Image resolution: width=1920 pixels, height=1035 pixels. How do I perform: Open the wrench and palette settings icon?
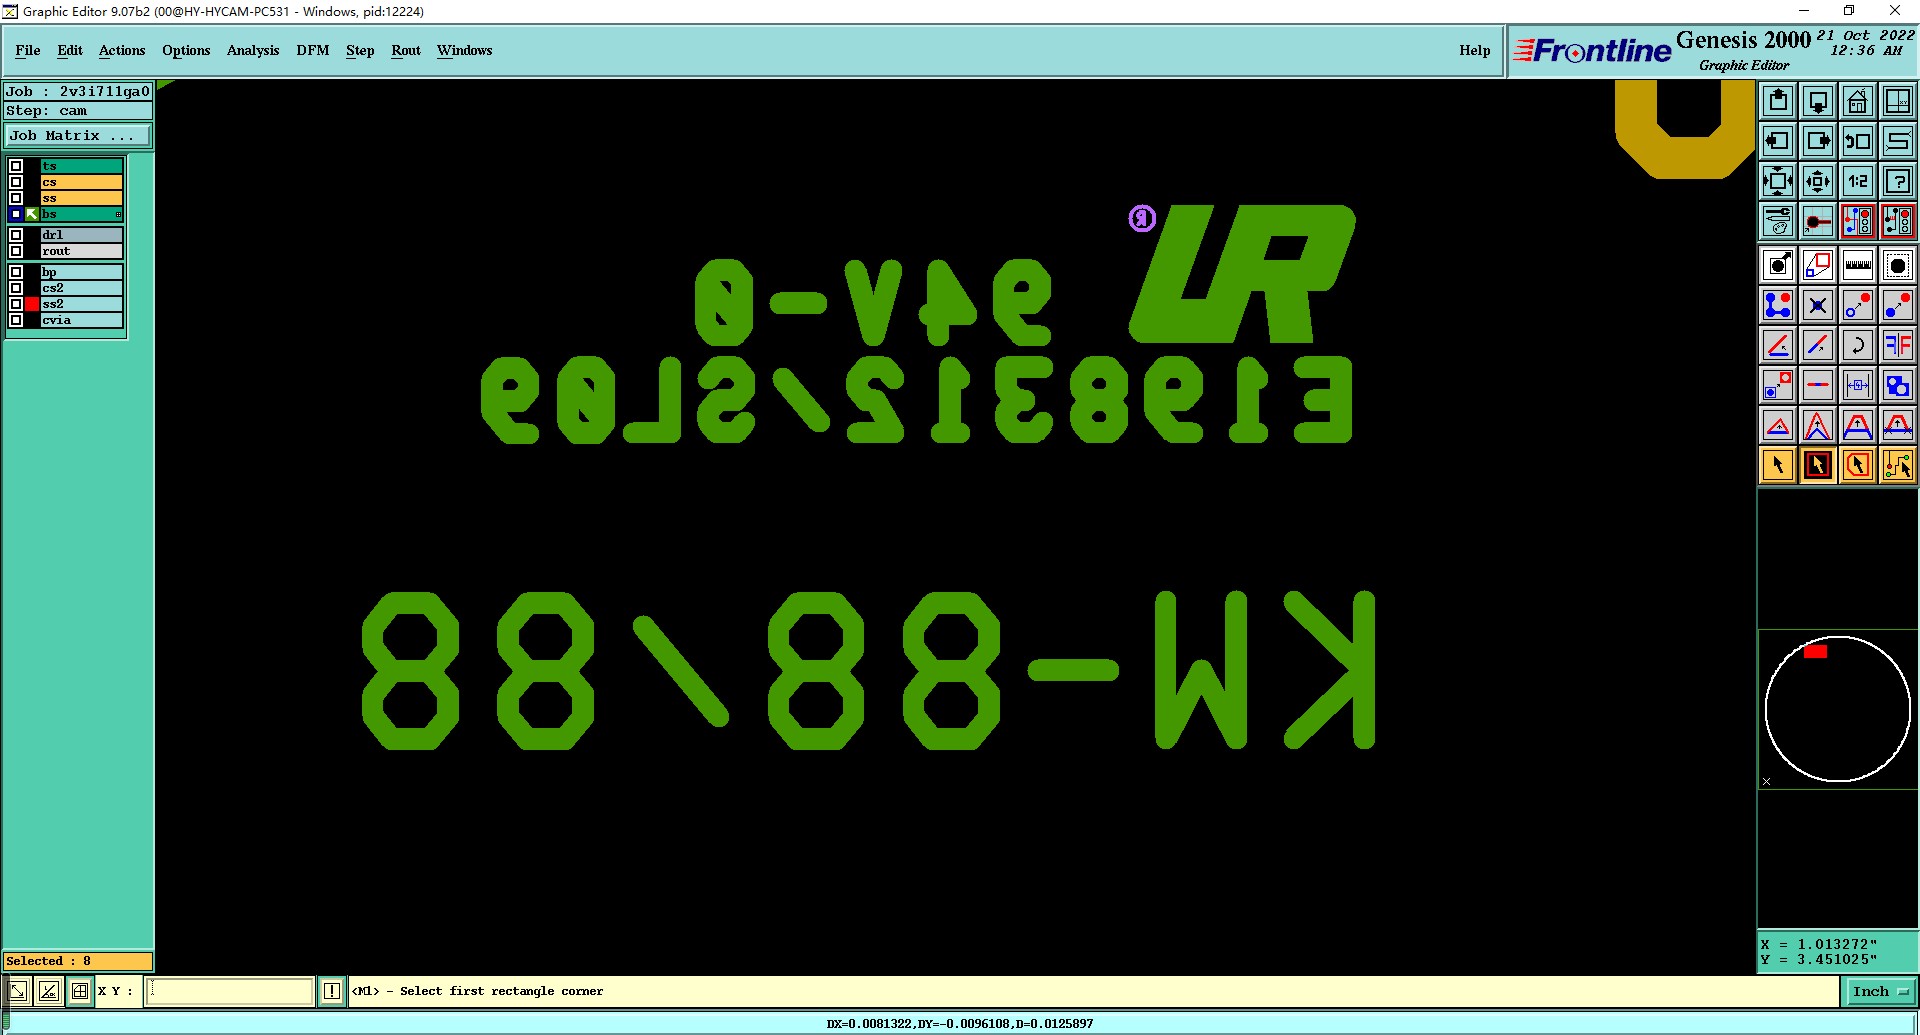point(1778,221)
